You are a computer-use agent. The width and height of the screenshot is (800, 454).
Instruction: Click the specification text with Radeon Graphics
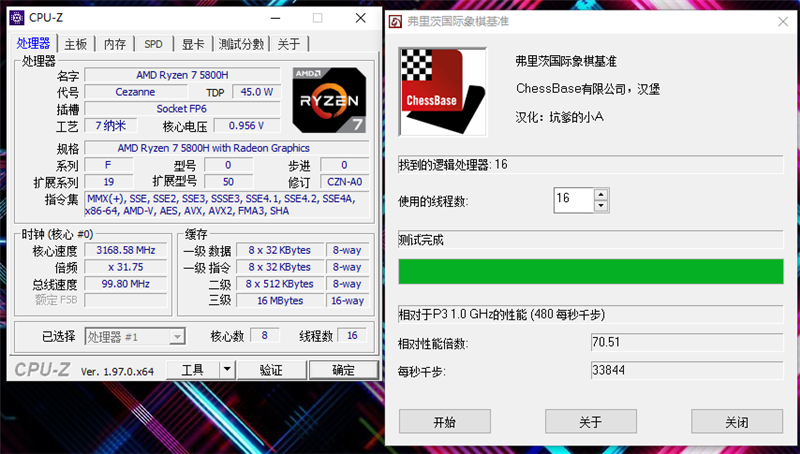(x=227, y=148)
